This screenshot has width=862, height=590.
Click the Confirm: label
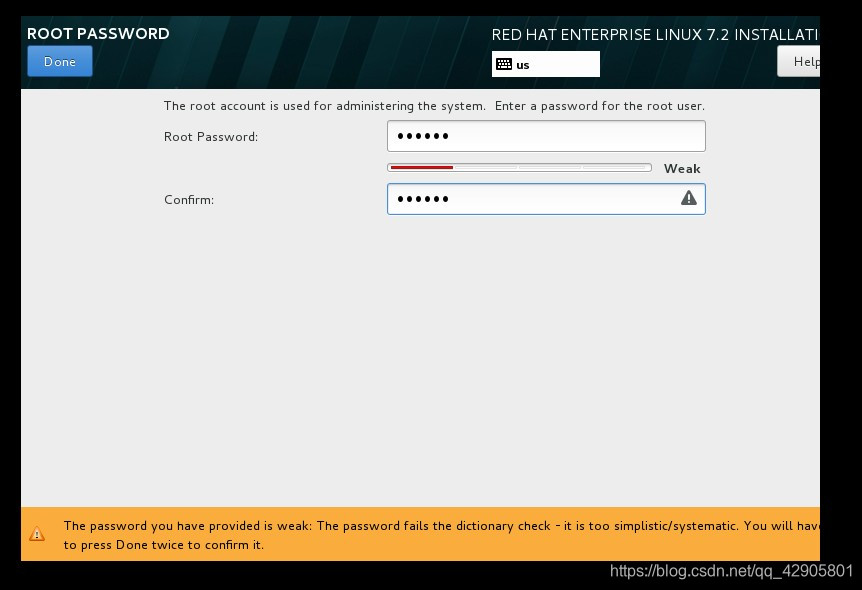tap(189, 200)
